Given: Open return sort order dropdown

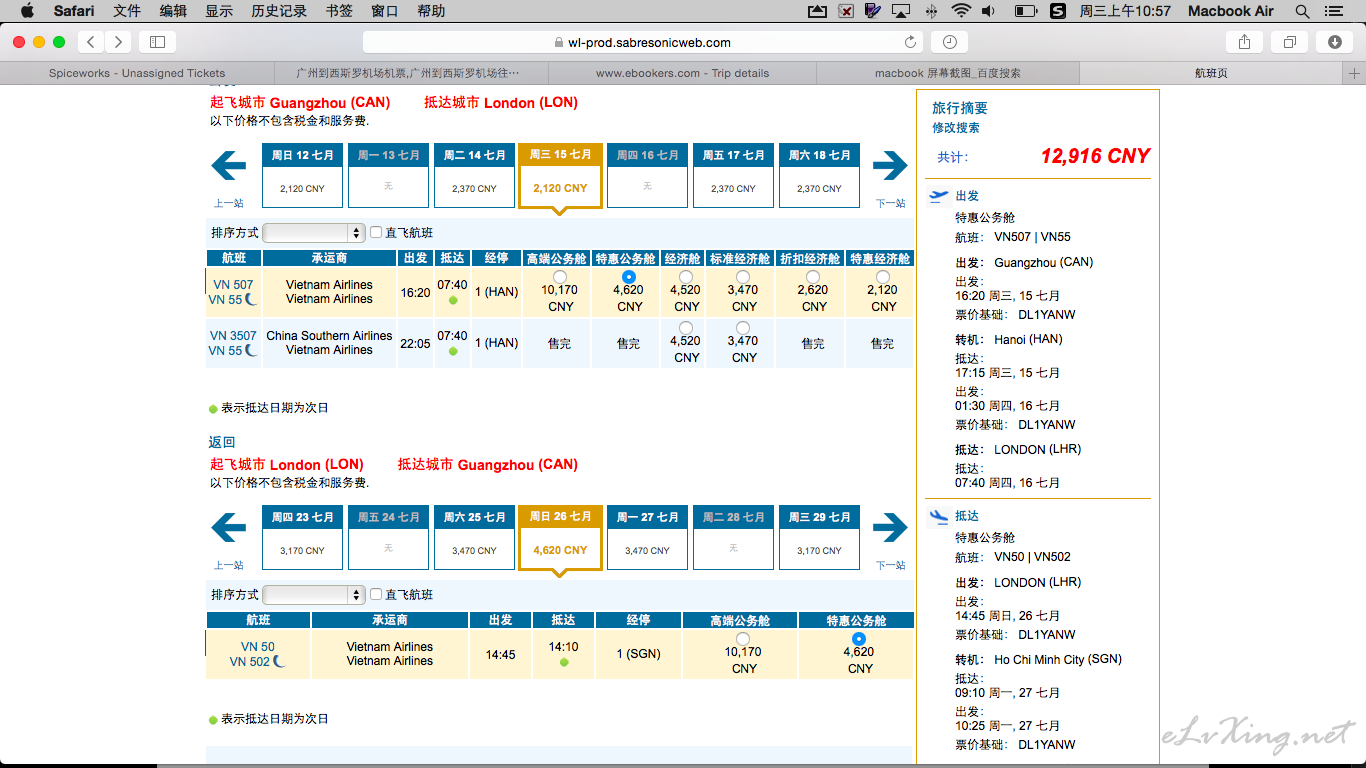Looking at the screenshot, I should click(313, 594).
